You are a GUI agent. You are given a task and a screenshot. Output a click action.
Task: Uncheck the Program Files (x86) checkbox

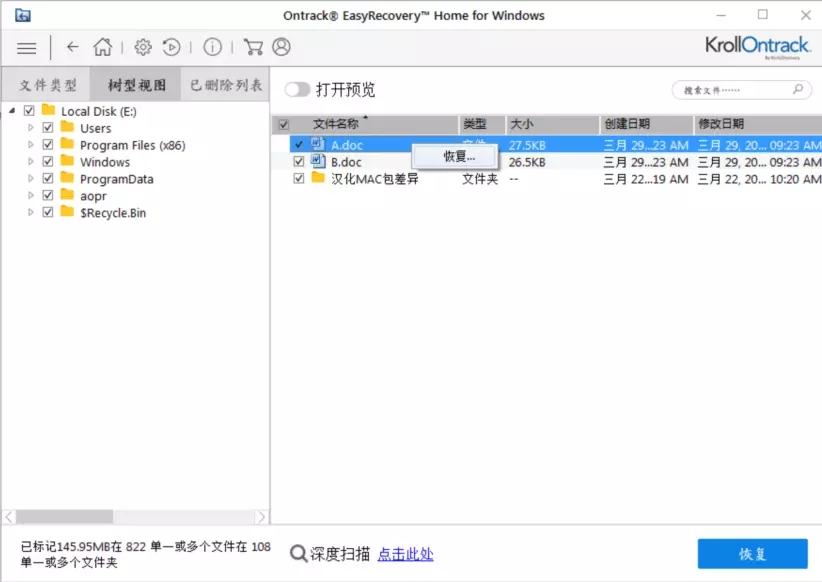48,144
